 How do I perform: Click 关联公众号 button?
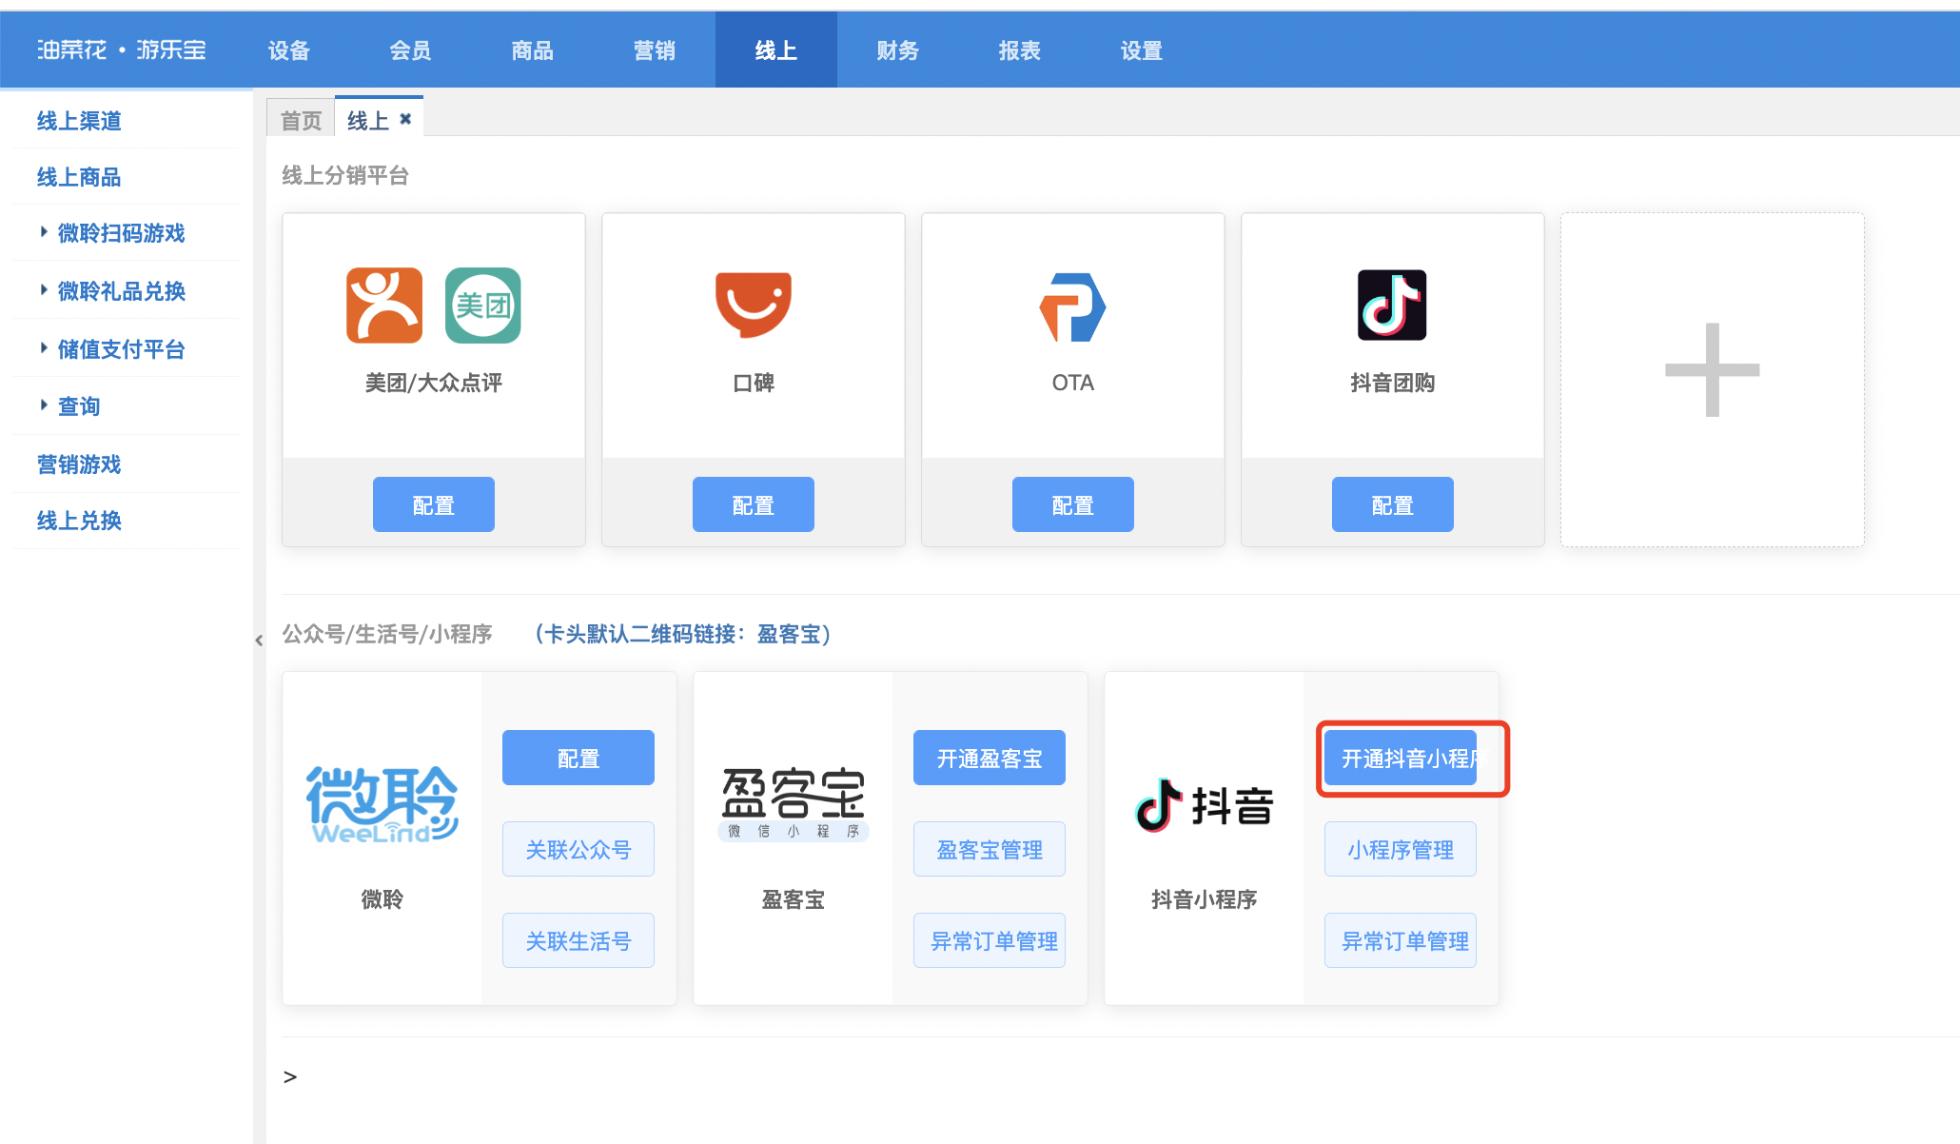pyautogui.click(x=578, y=849)
